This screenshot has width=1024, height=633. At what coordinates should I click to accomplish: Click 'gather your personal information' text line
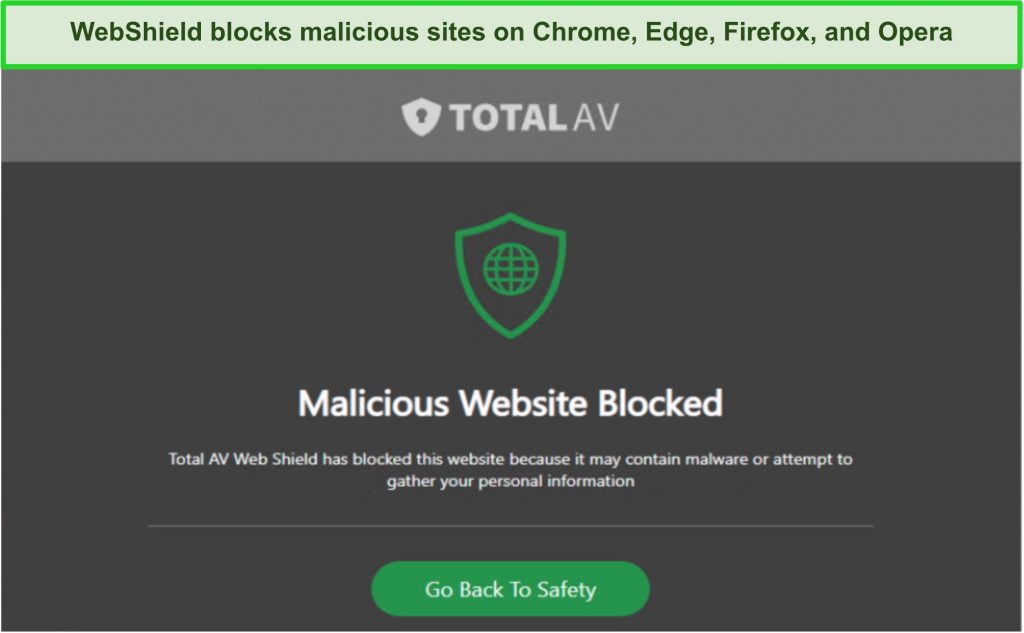tap(511, 481)
